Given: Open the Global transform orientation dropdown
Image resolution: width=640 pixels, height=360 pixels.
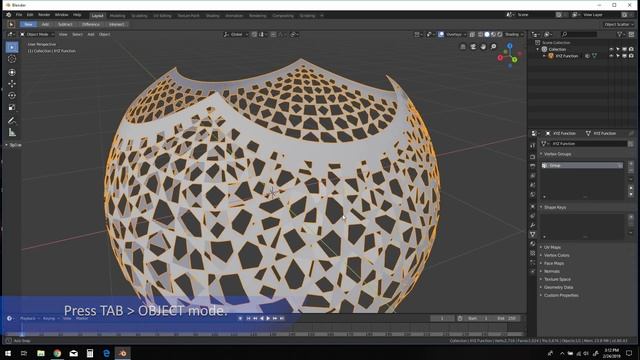Looking at the screenshot, I should tap(236, 34).
